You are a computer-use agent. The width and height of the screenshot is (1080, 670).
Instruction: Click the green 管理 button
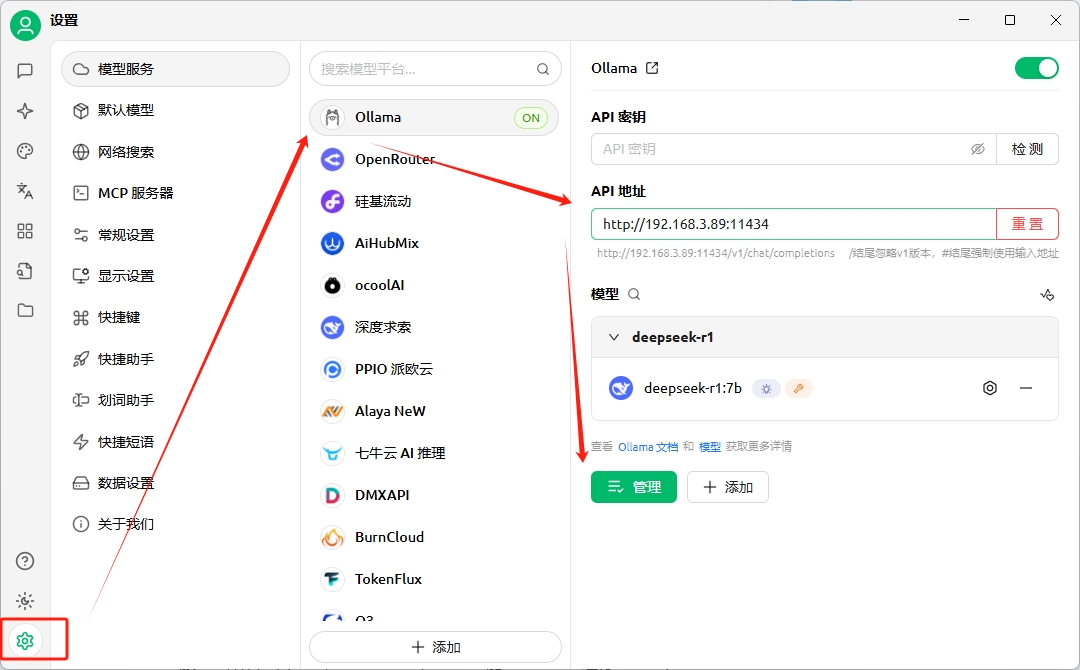pyautogui.click(x=634, y=487)
